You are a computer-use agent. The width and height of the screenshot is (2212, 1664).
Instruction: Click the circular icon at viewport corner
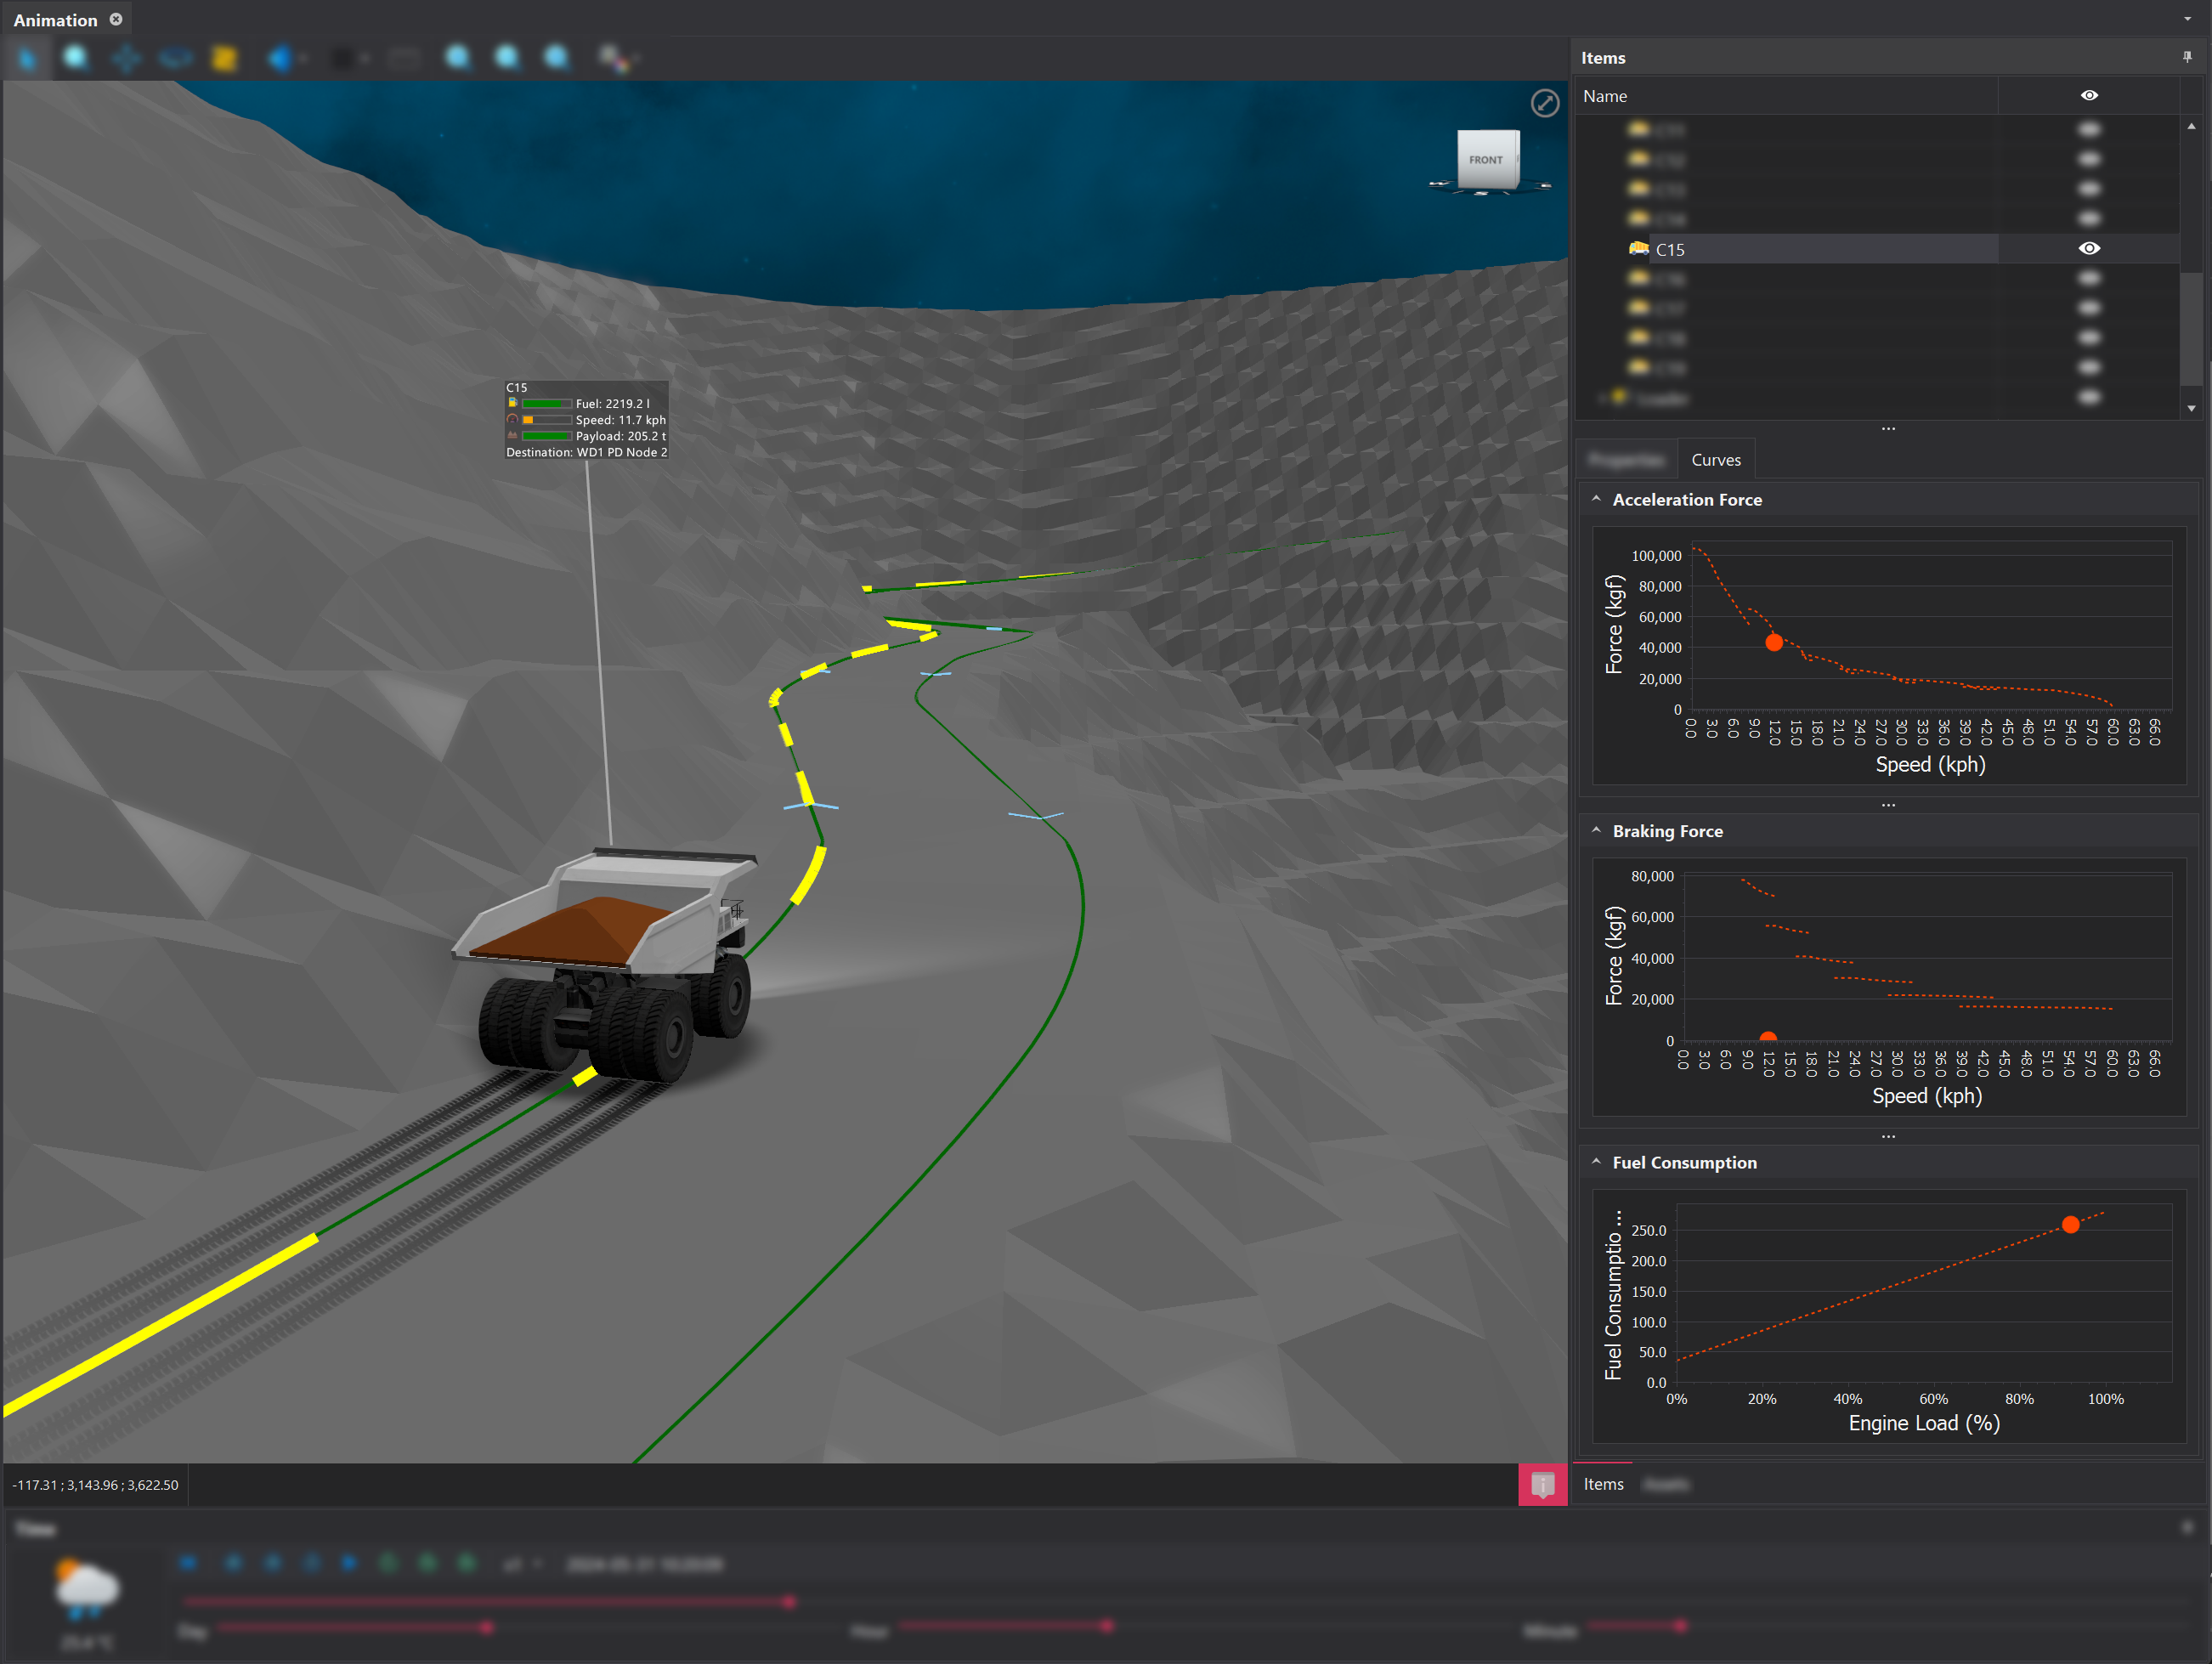(x=1544, y=103)
